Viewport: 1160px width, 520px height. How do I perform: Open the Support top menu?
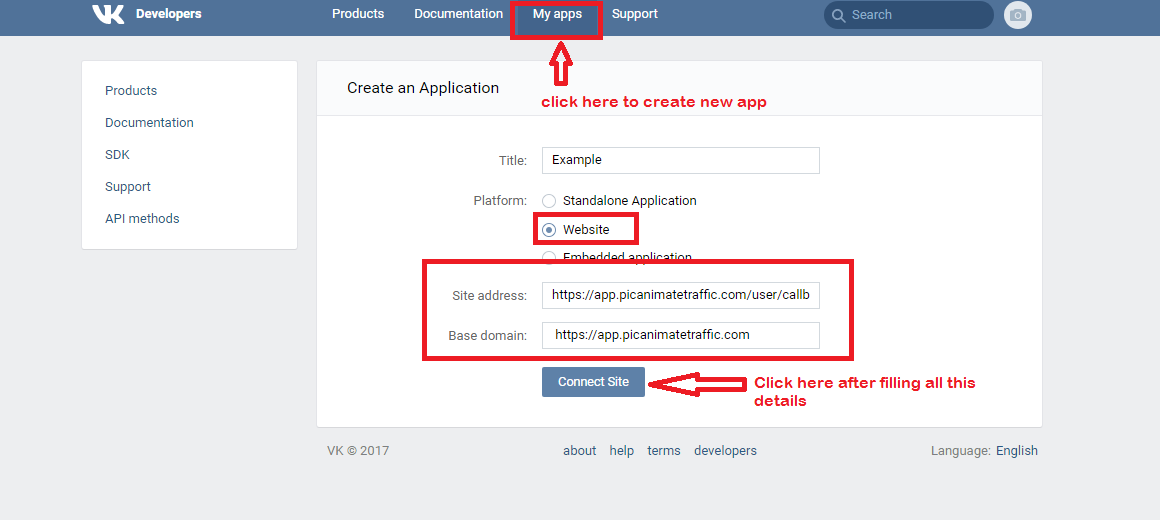tap(635, 14)
